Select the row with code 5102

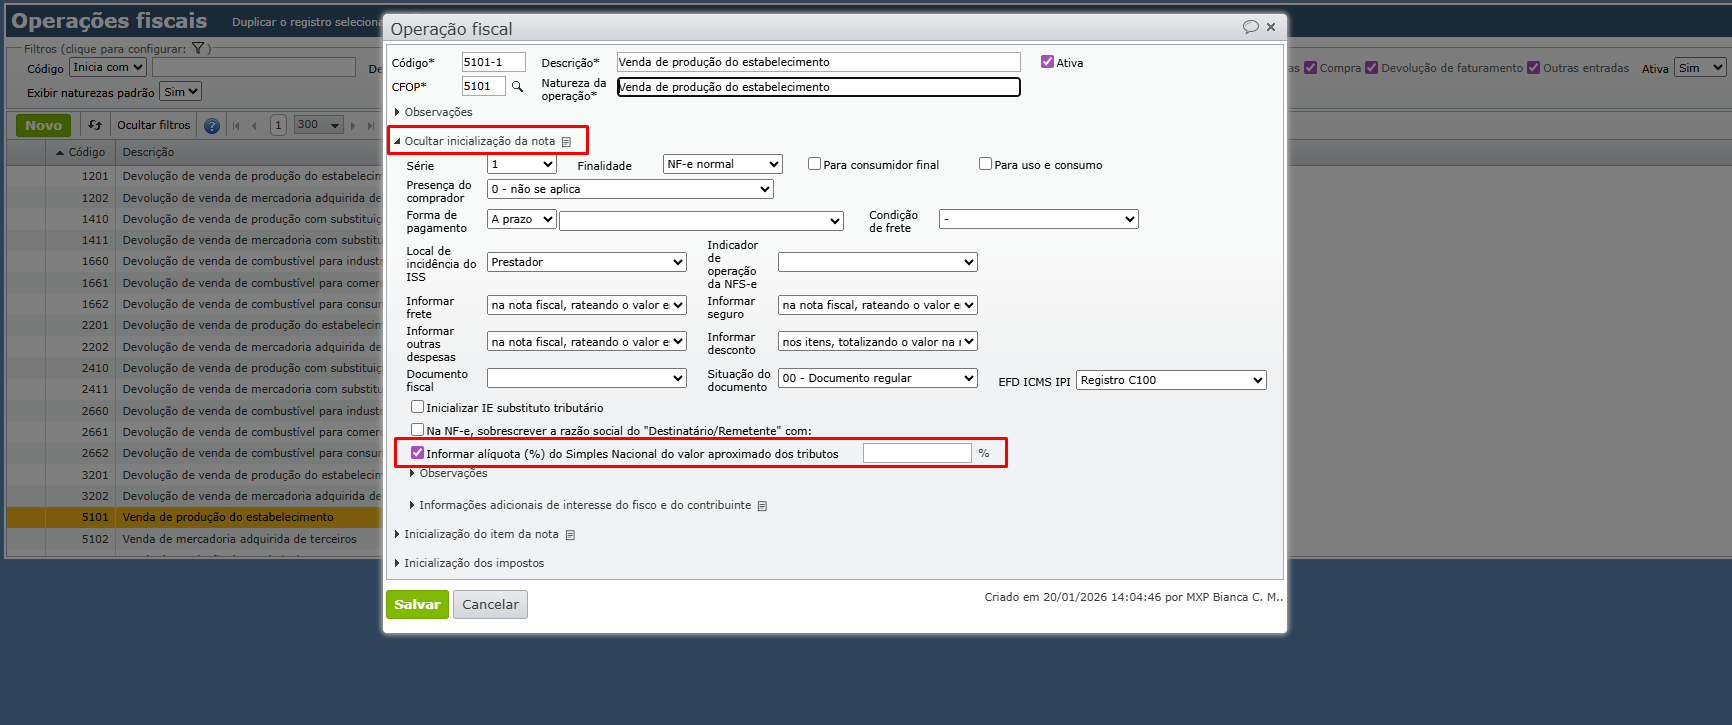(194, 539)
